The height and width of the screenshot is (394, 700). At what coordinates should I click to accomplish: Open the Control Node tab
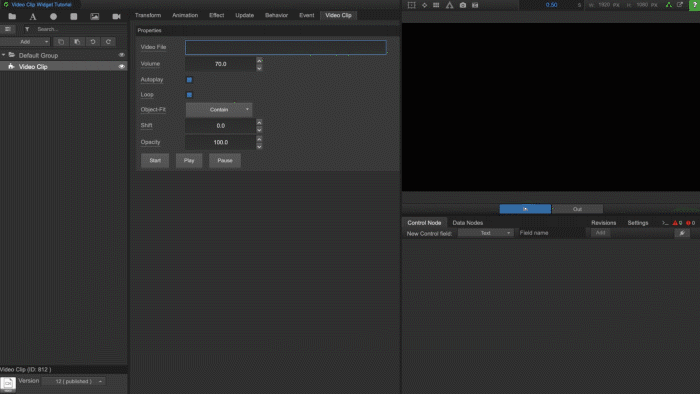424,223
